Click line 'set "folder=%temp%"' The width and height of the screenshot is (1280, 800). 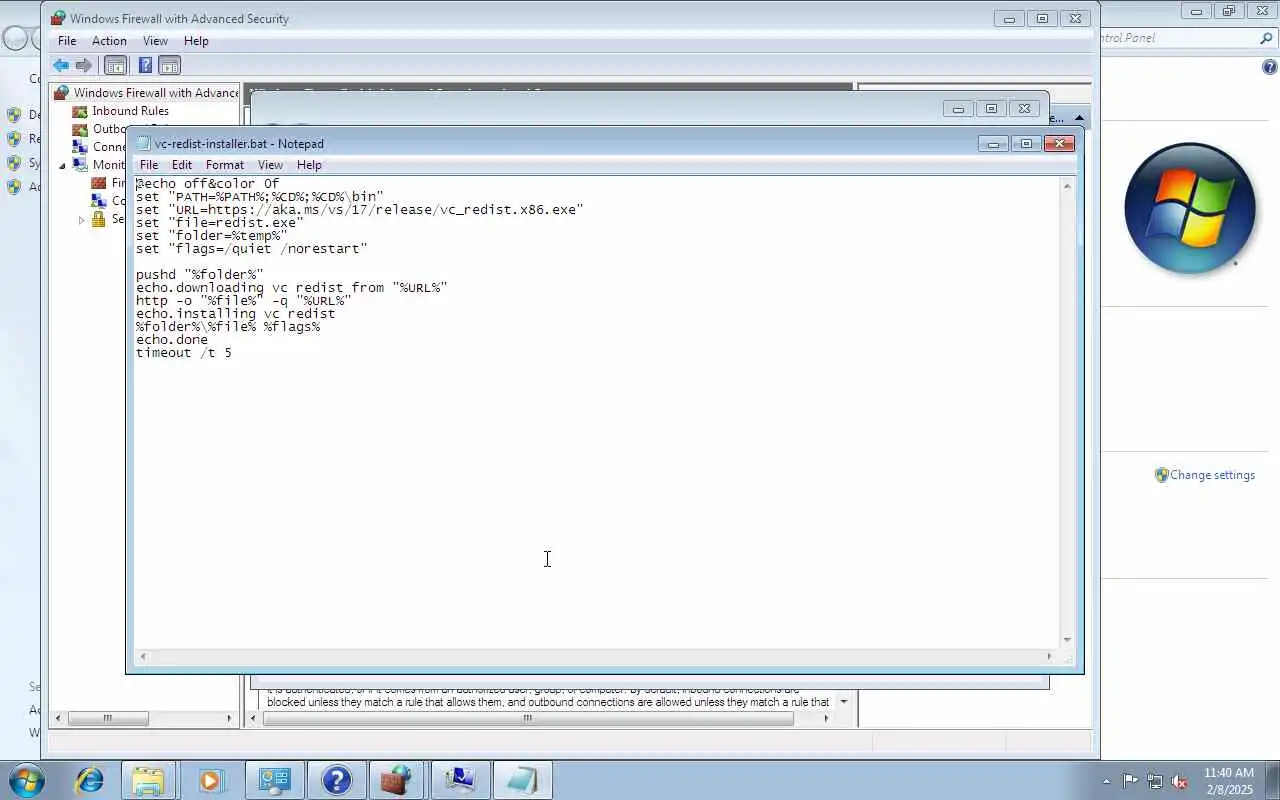[x=211, y=236]
